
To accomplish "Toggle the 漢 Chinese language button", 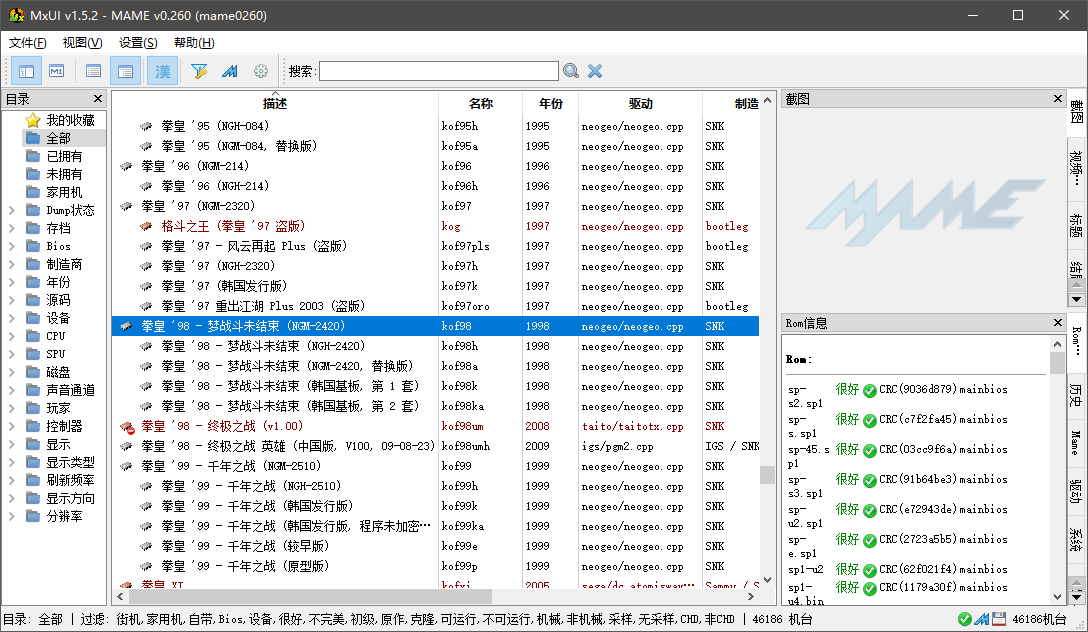I will tap(162, 71).
